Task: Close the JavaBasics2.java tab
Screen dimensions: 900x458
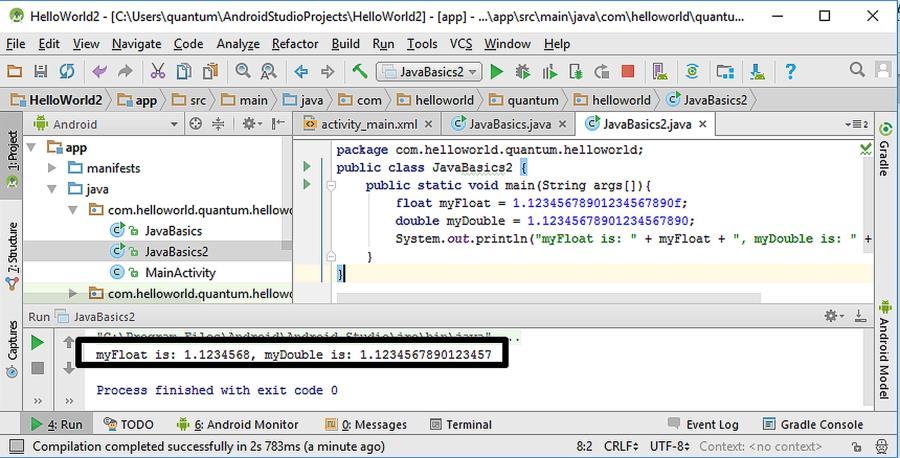Action: [x=703, y=124]
